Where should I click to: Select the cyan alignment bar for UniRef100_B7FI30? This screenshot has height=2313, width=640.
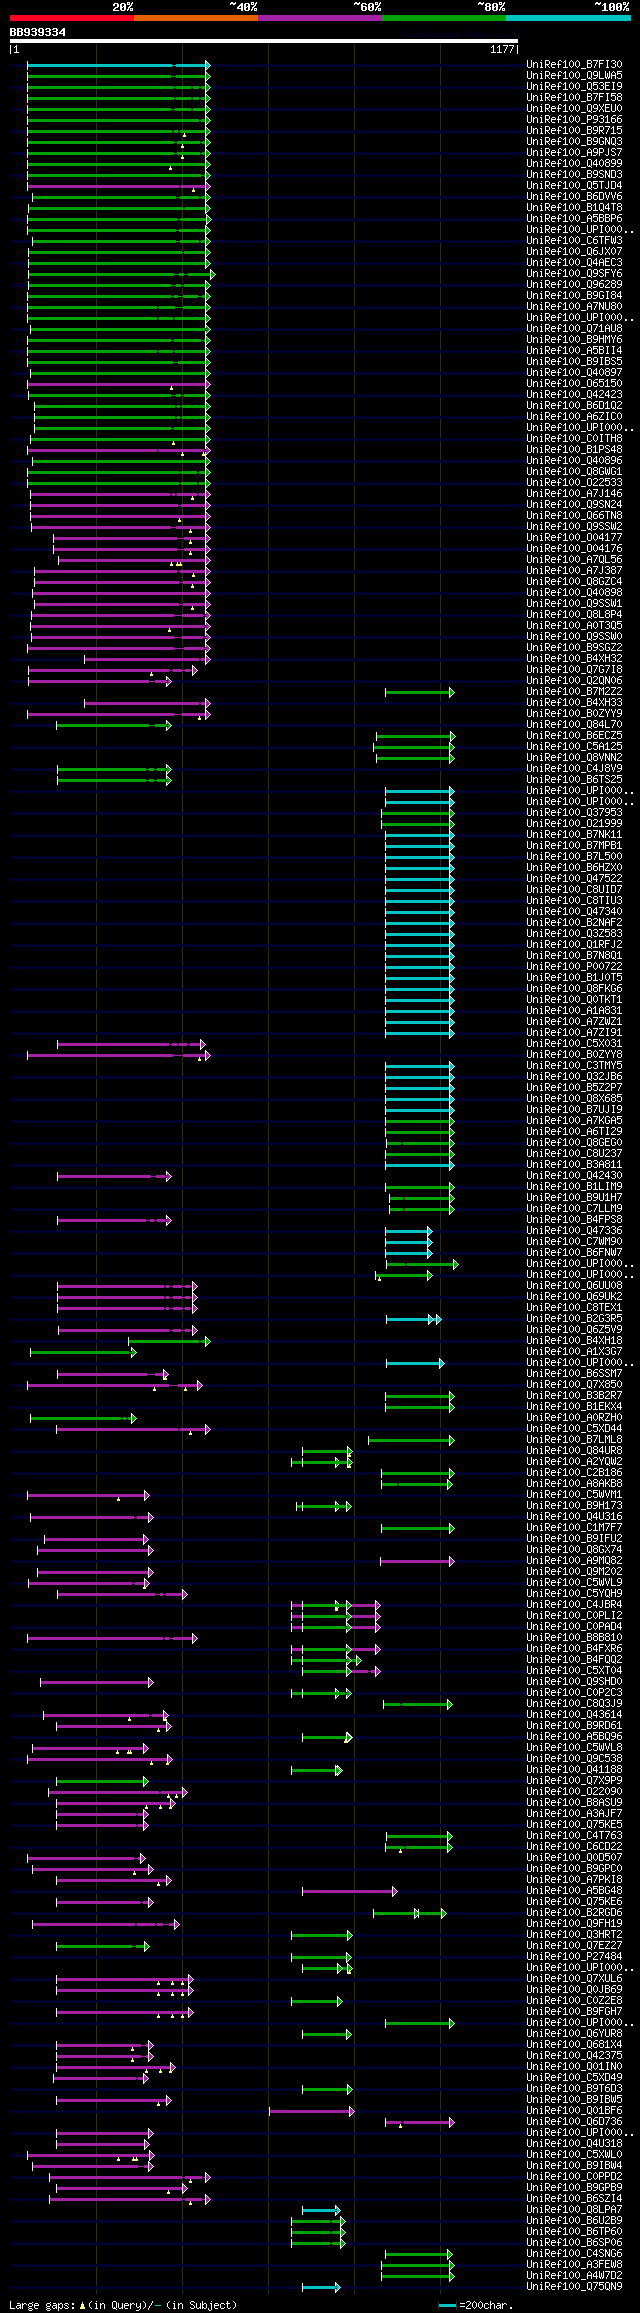click(118, 65)
